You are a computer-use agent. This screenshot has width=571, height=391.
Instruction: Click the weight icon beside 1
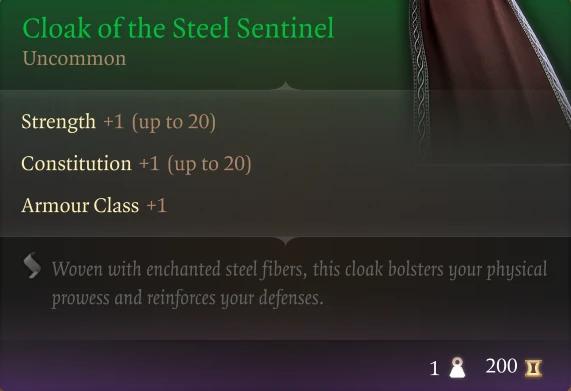click(457, 368)
